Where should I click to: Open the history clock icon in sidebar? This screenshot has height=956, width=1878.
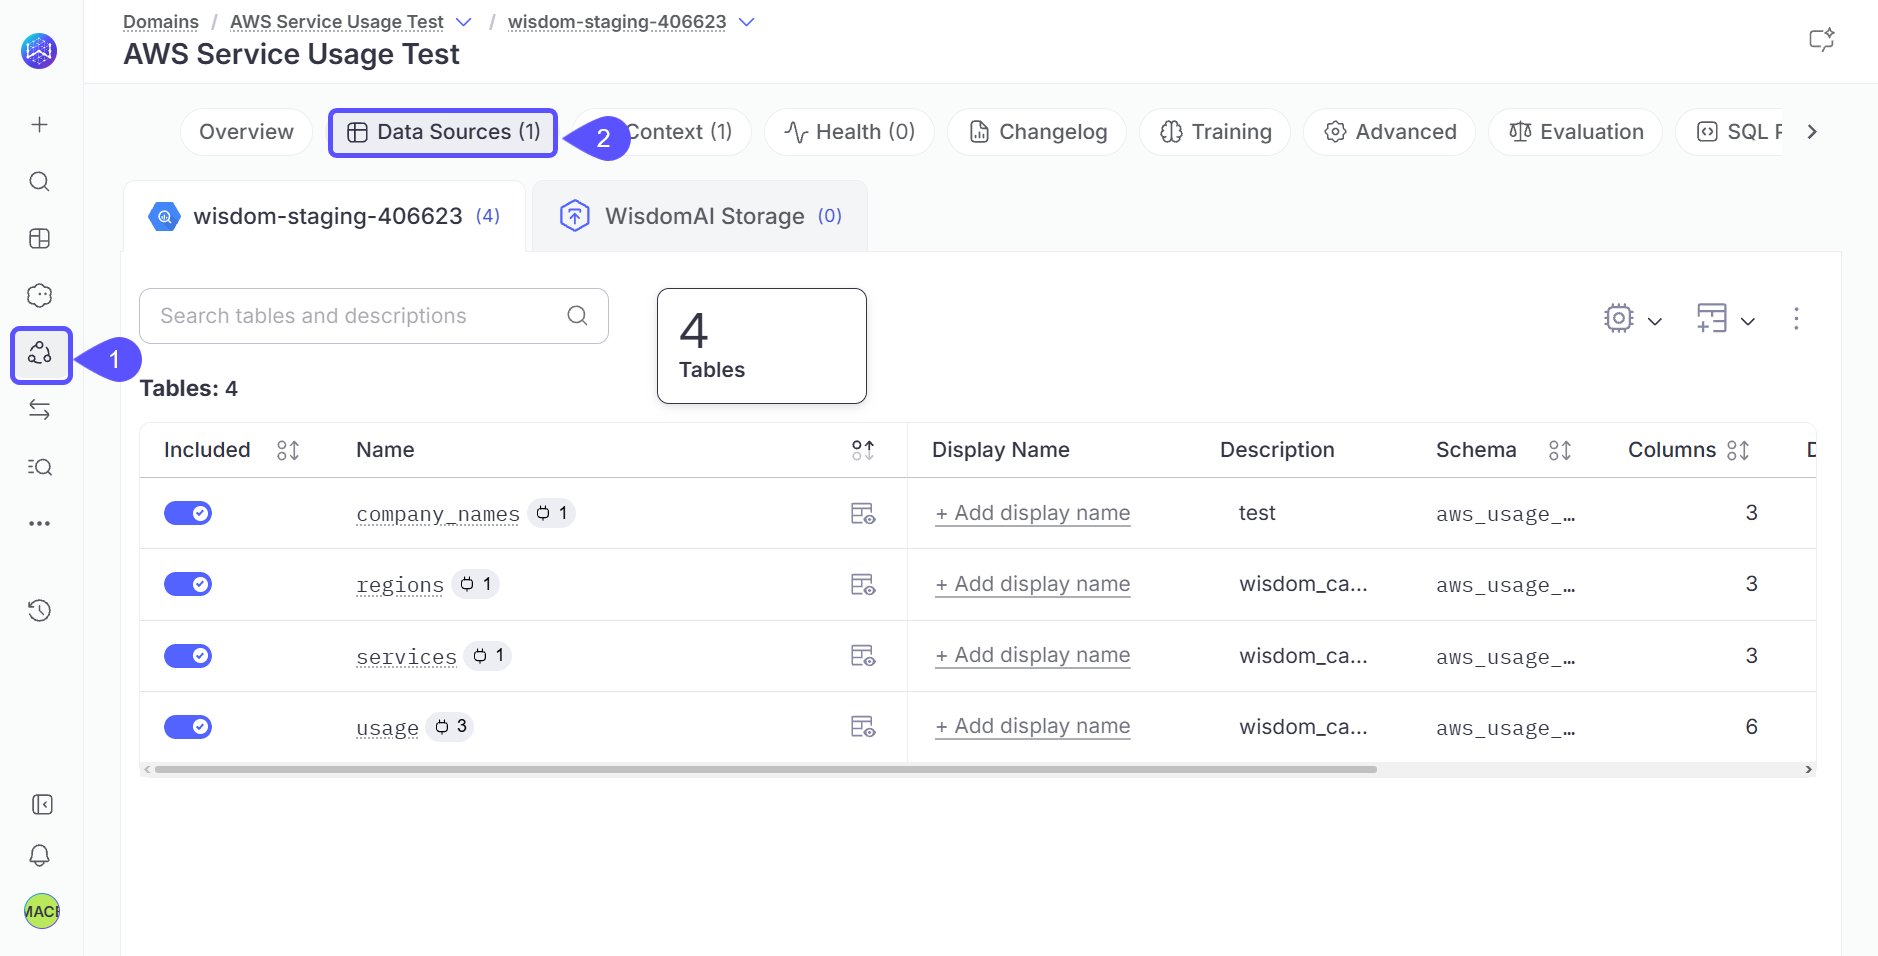(39, 610)
